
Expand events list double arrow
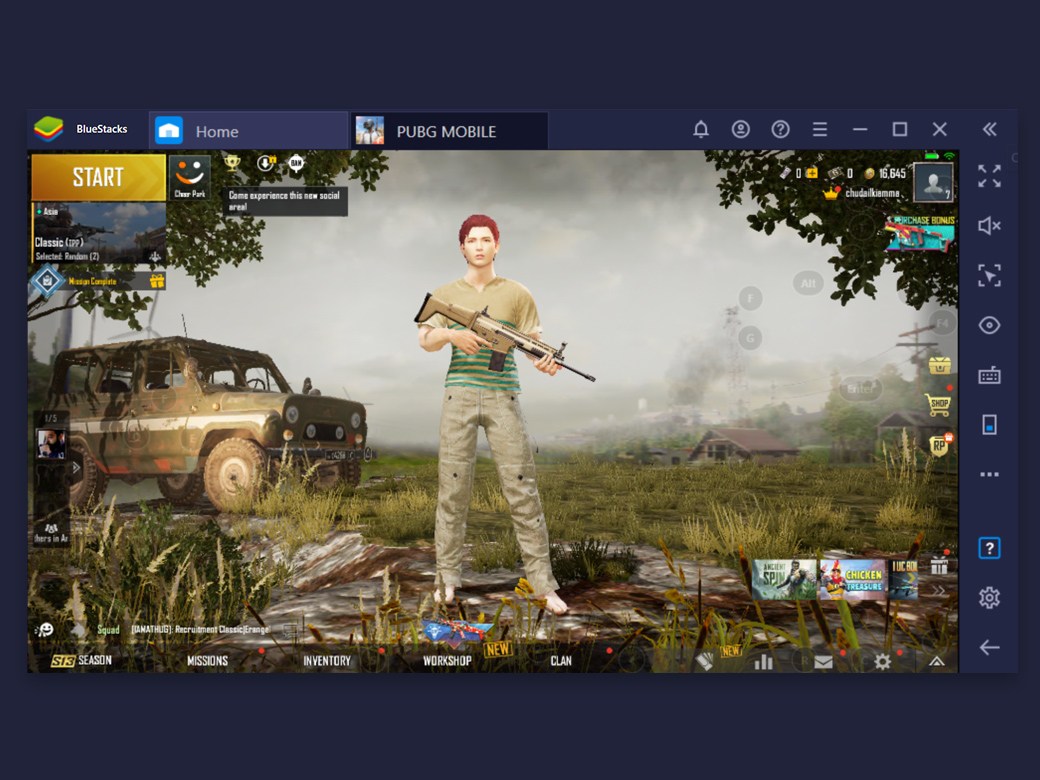938,590
